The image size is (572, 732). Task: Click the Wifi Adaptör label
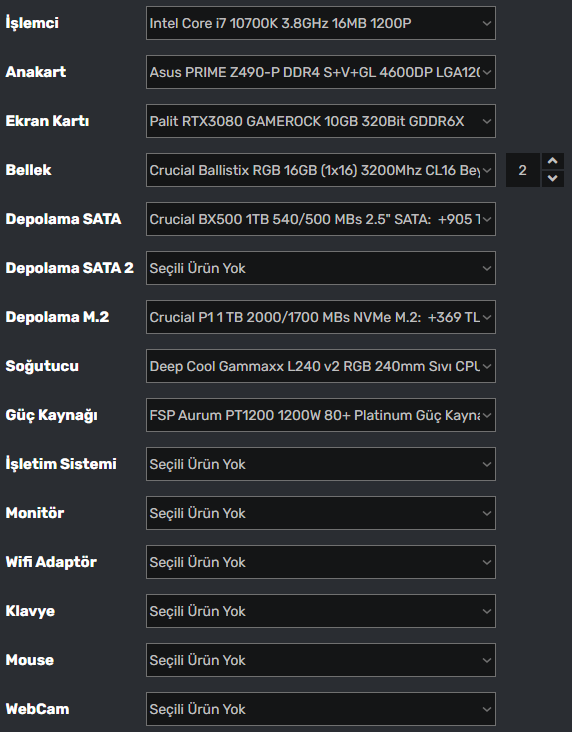51,562
